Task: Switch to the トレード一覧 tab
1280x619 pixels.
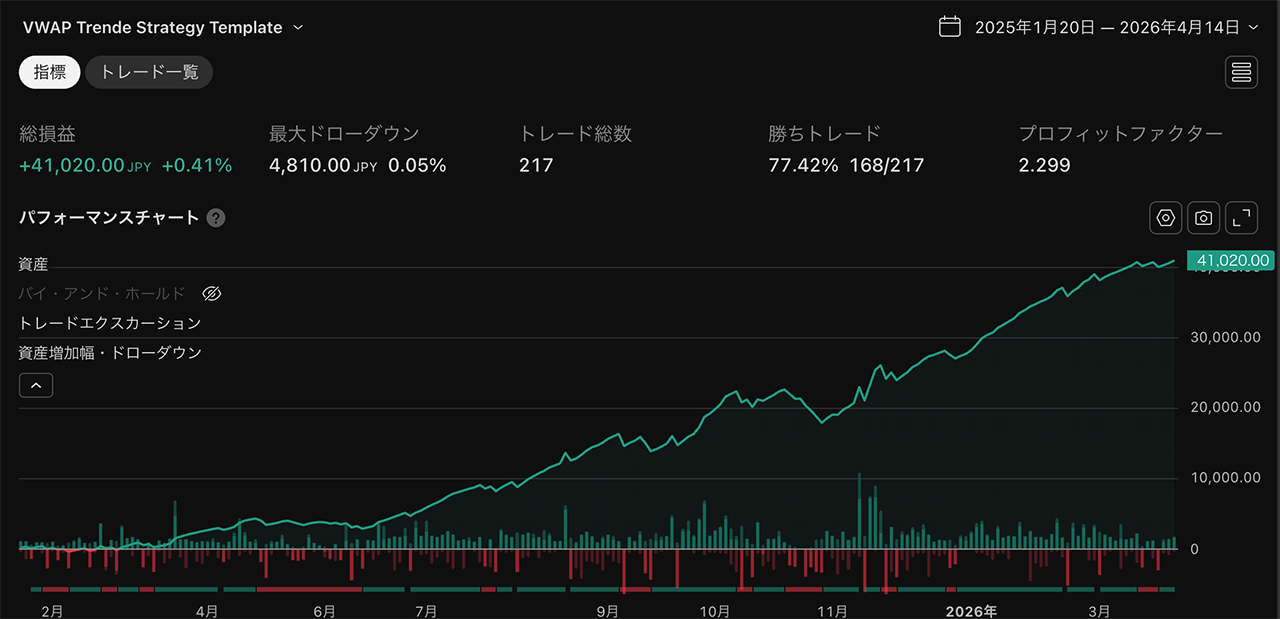Action: pyautogui.click(x=148, y=71)
